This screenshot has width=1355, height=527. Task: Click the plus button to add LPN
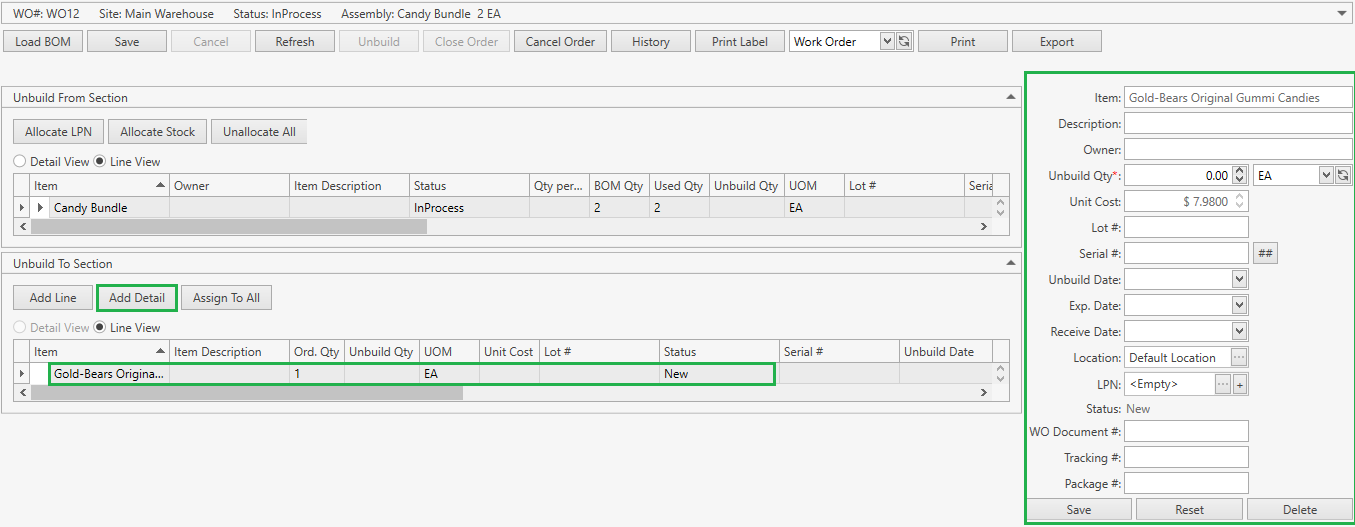pos(1240,384)
